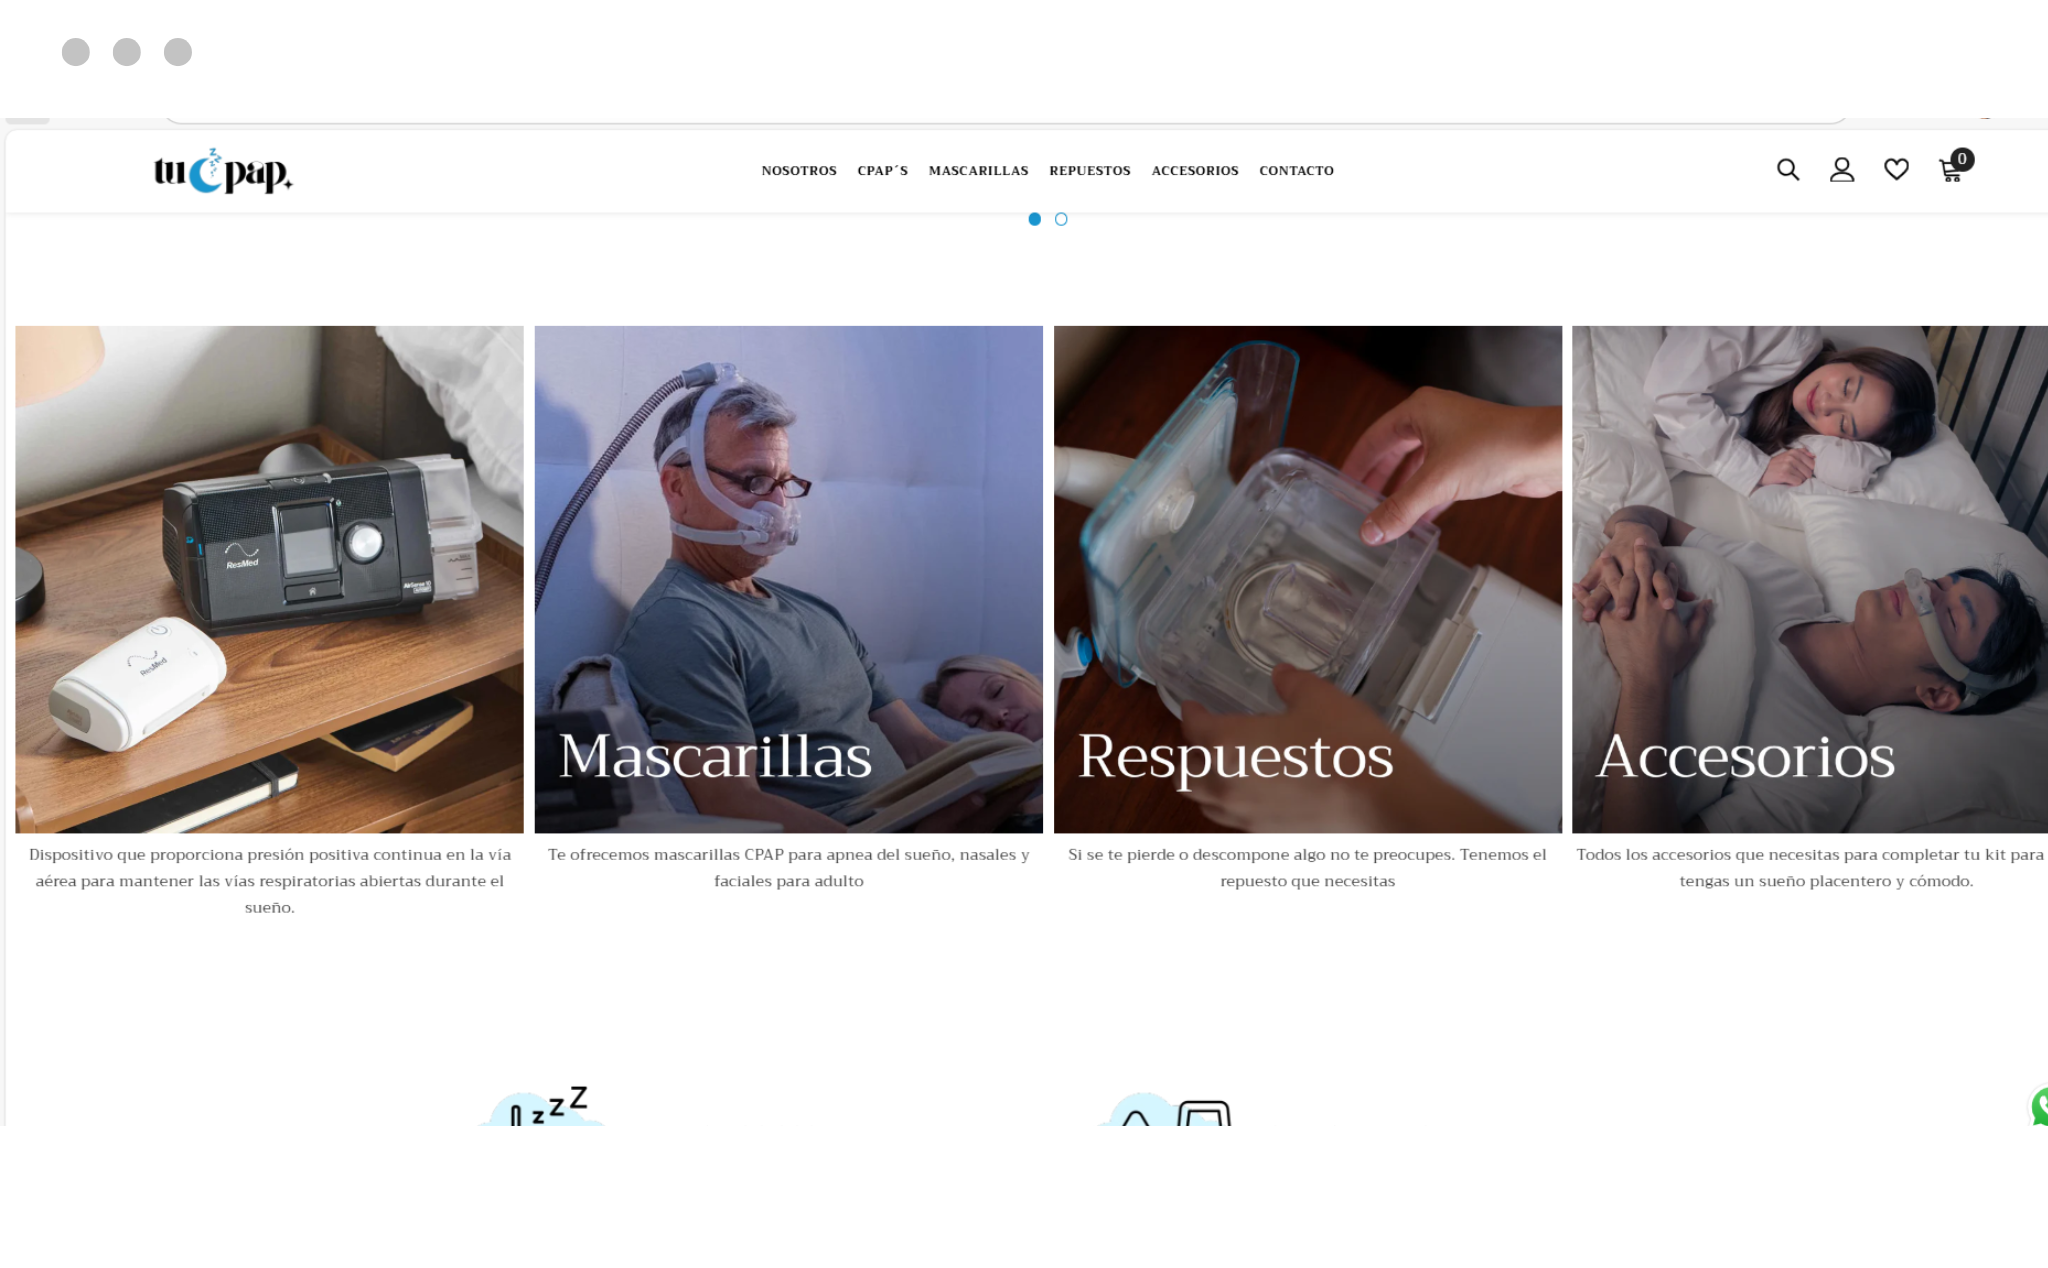Screen dimensions: 2048x1268
Task: Open the REPUESTOS menu item
Action: click(1090, 171)
